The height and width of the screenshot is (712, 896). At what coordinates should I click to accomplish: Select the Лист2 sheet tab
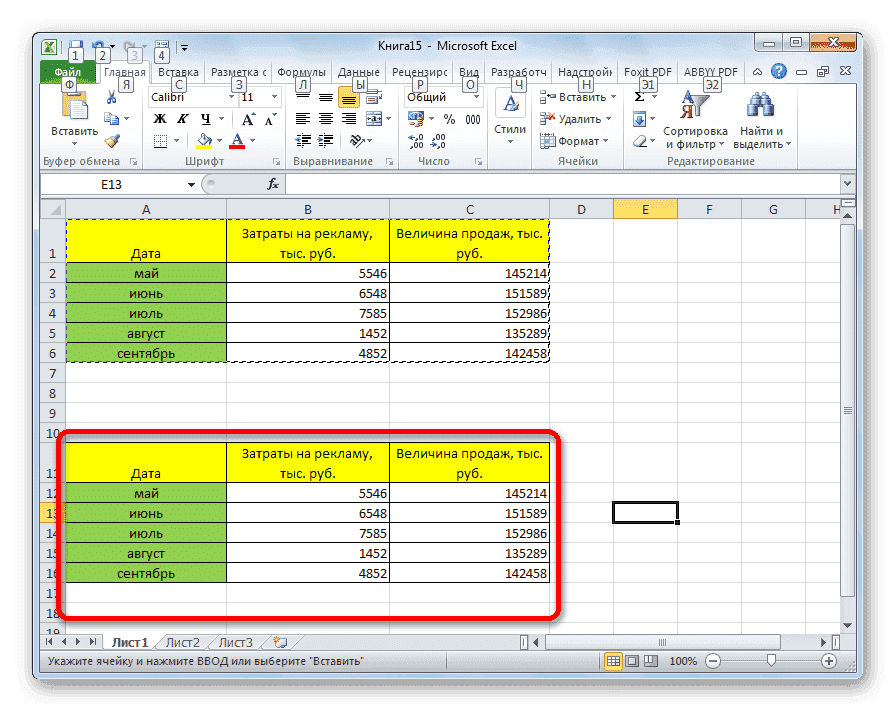181,643
